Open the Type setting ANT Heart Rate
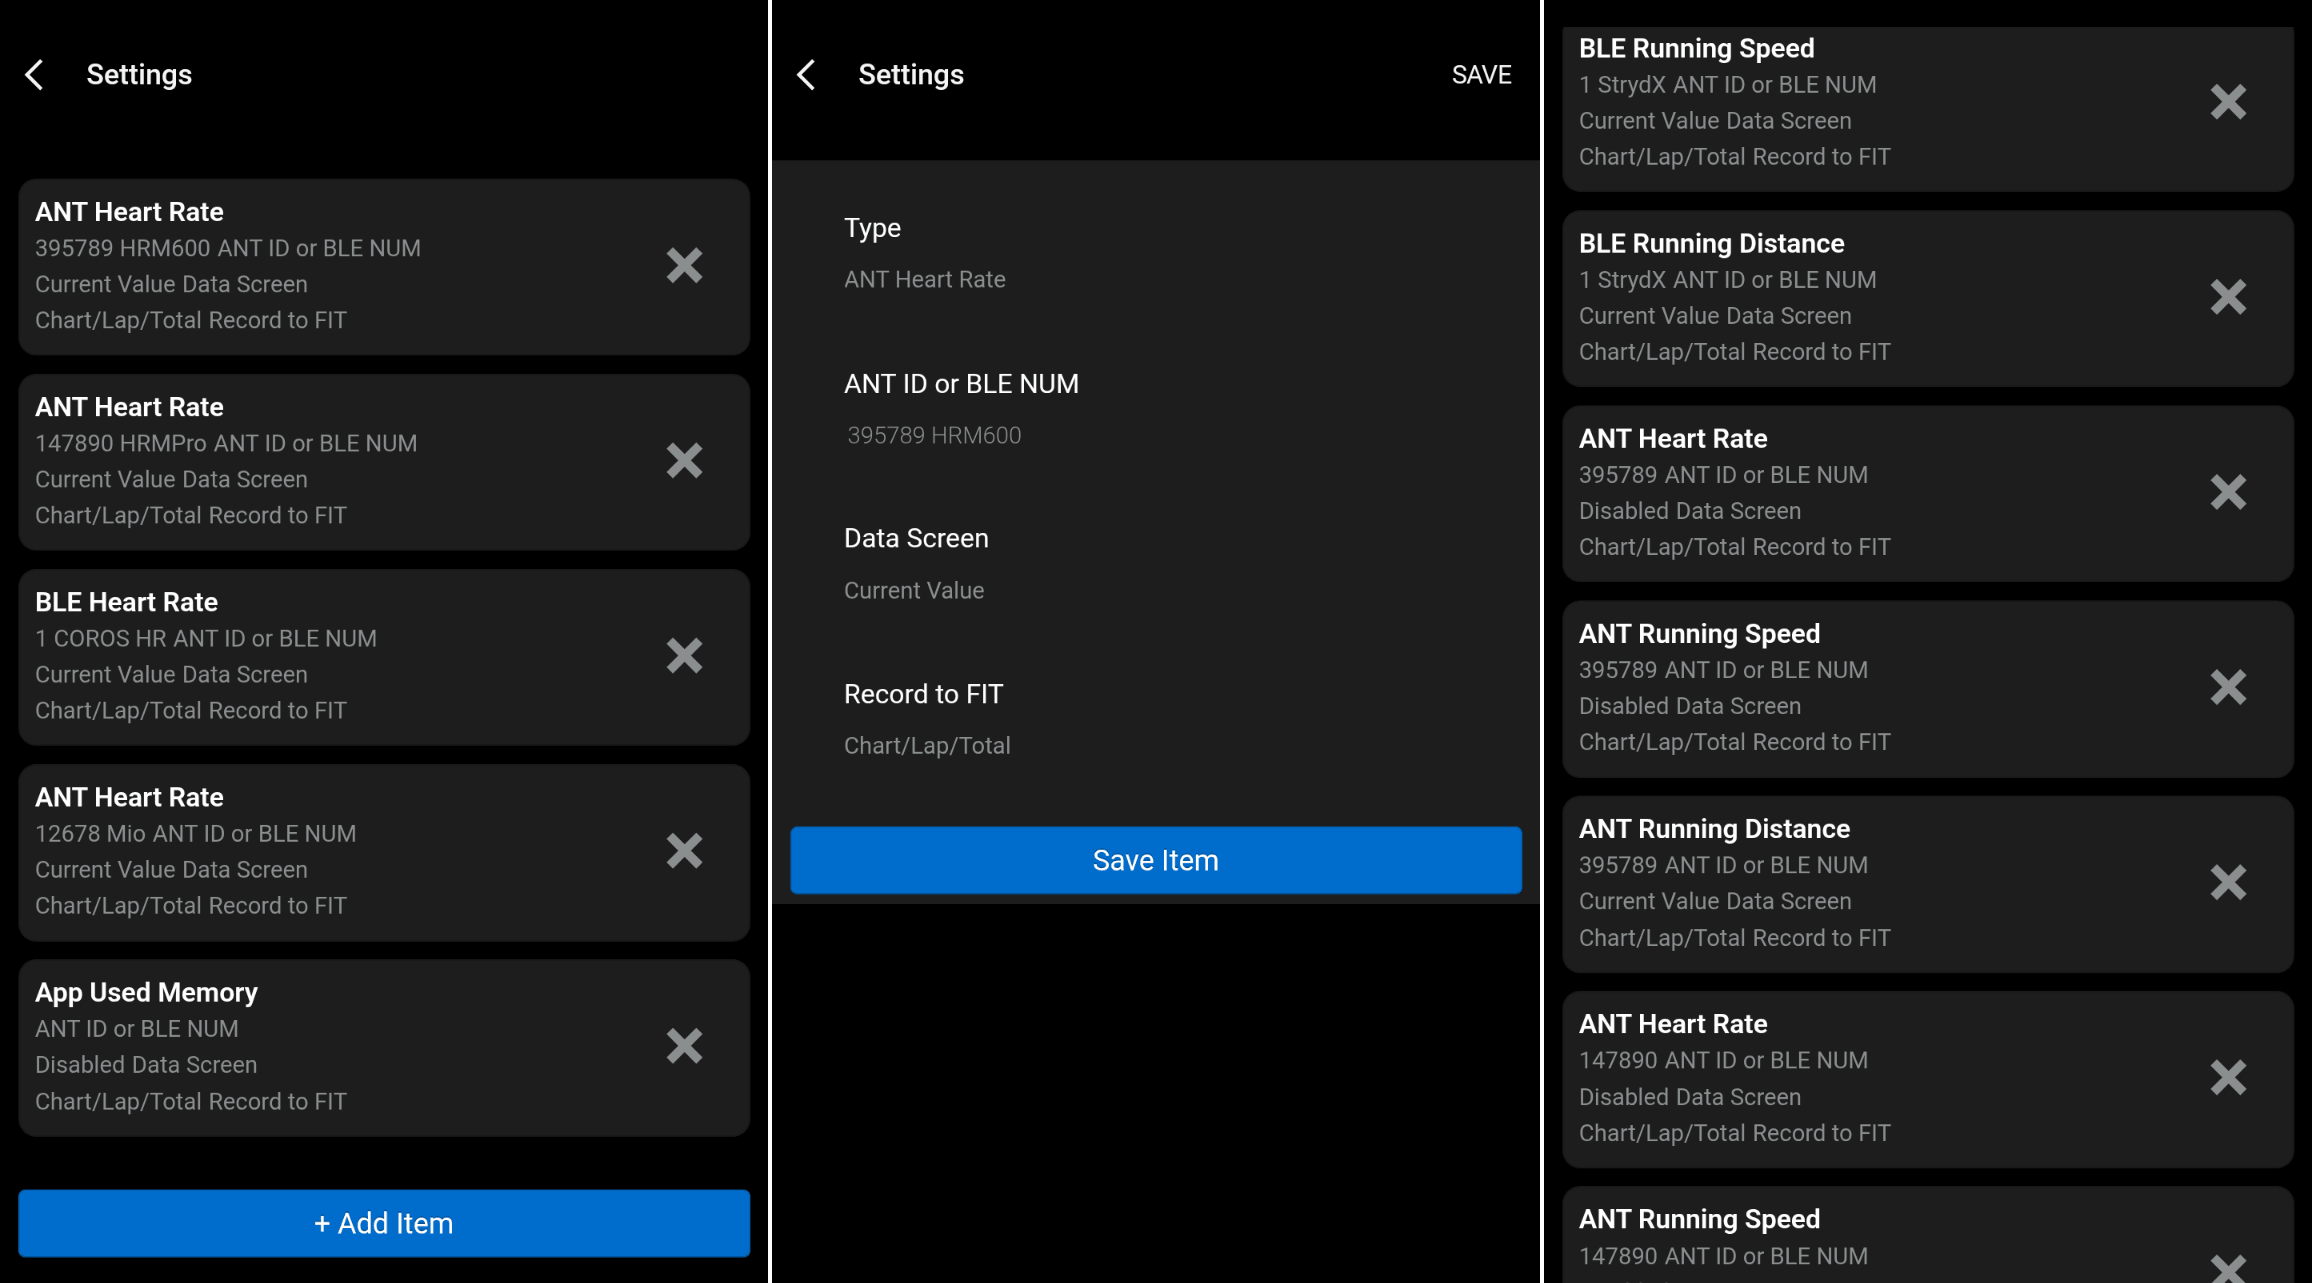Viewport: 2312px width, 1283px height. click(x=1156, y=254)
